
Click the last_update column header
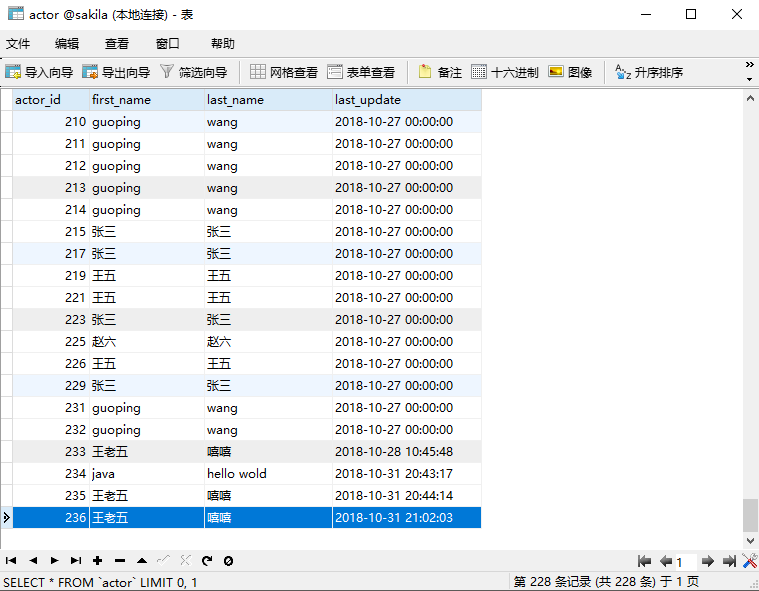pos(407,100)
